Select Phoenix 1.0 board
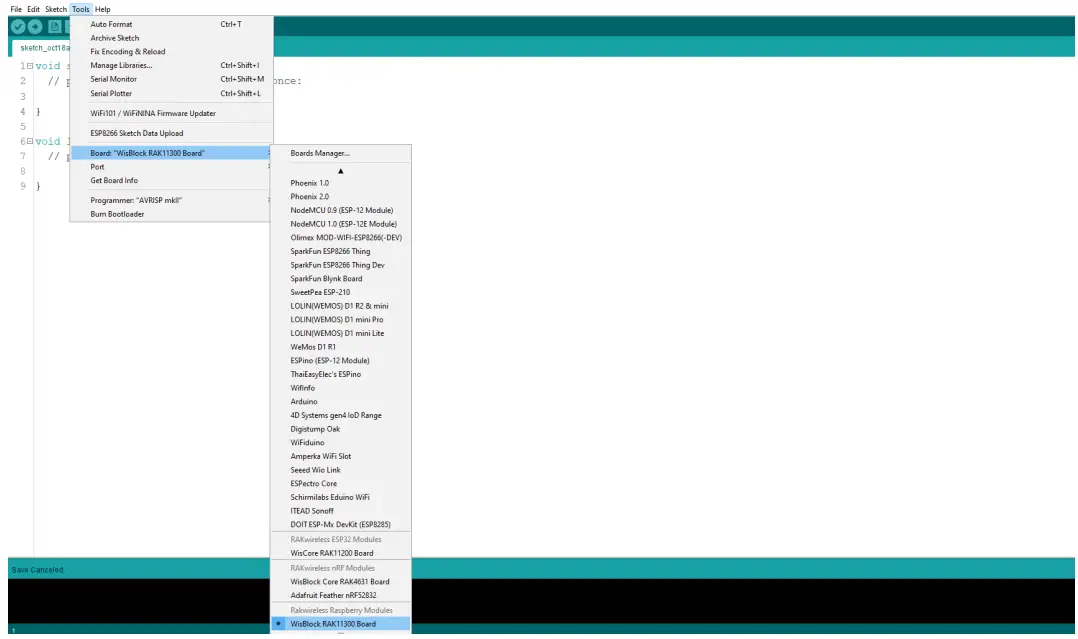The height and width of the screenshot is (639, 1078). [341, 183]
